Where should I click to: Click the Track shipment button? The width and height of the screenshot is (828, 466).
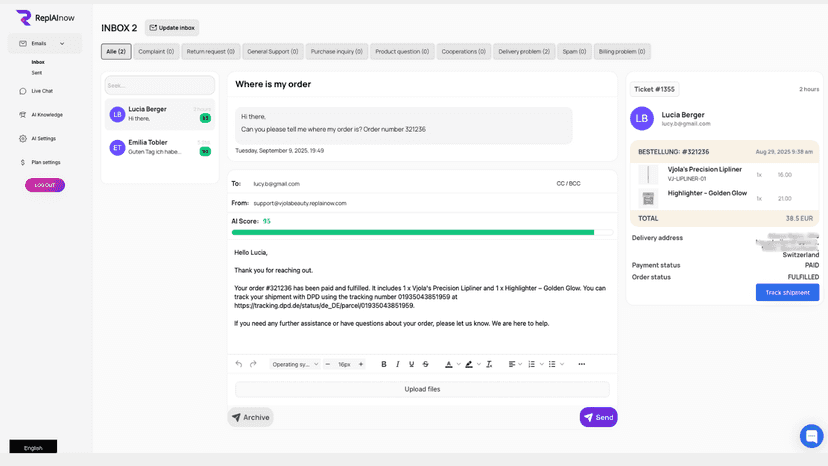[787, 292]
